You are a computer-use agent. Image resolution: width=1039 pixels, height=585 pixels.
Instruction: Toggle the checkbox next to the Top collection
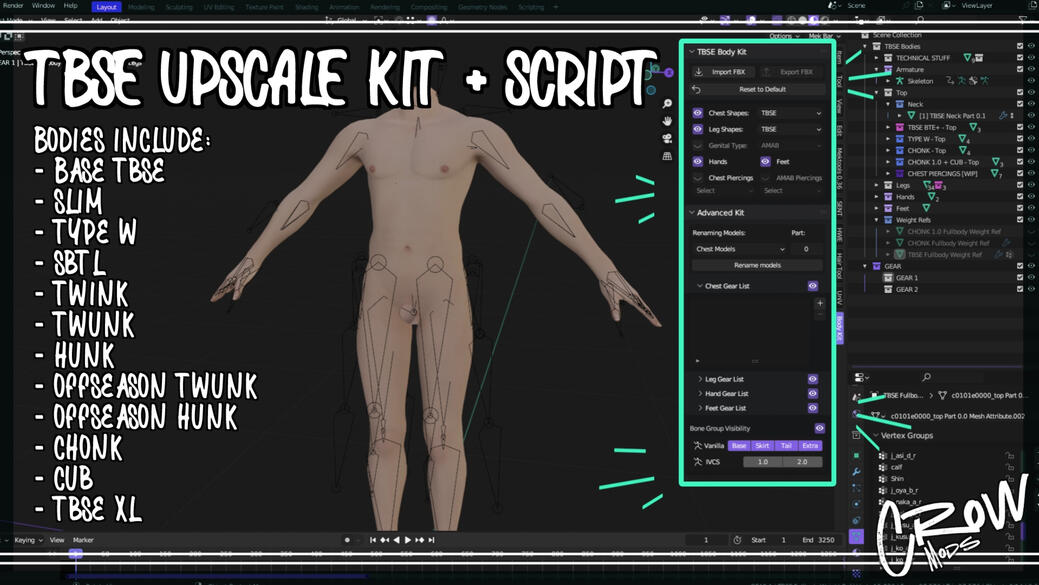point(1020,92)
